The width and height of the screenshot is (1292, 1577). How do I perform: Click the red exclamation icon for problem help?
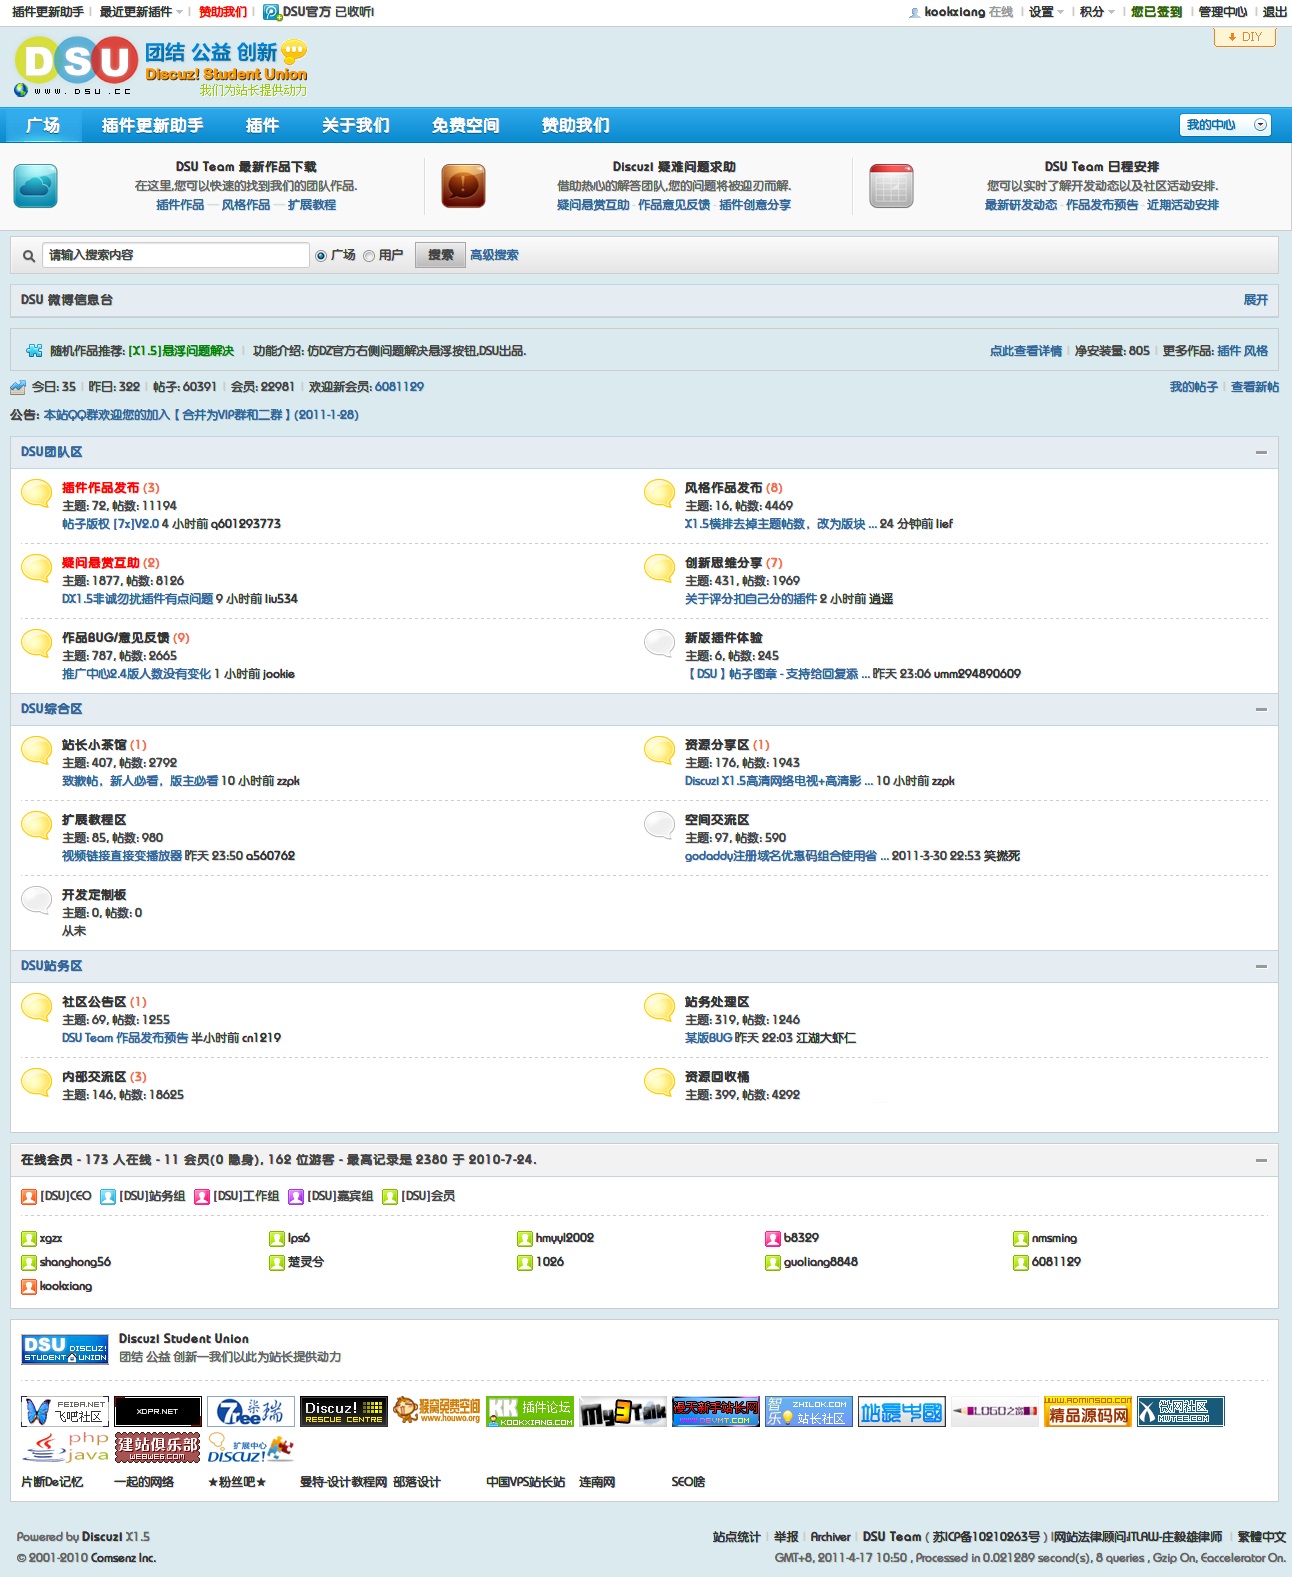pos(463,186)
